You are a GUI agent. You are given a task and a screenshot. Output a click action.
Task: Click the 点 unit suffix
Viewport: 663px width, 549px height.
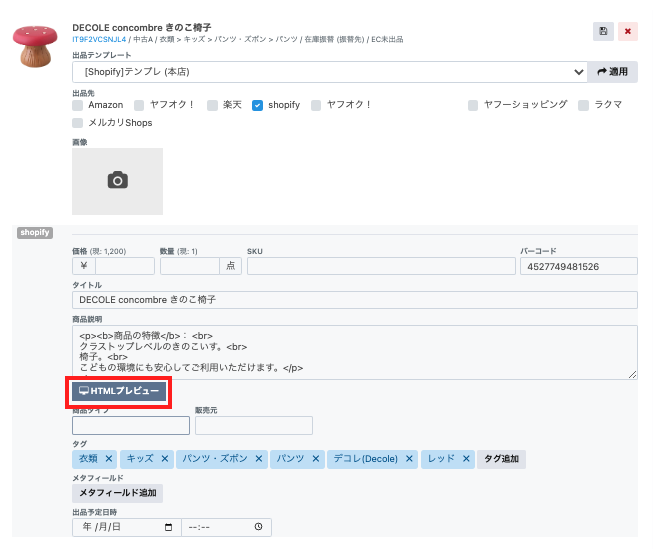point(230,266)
